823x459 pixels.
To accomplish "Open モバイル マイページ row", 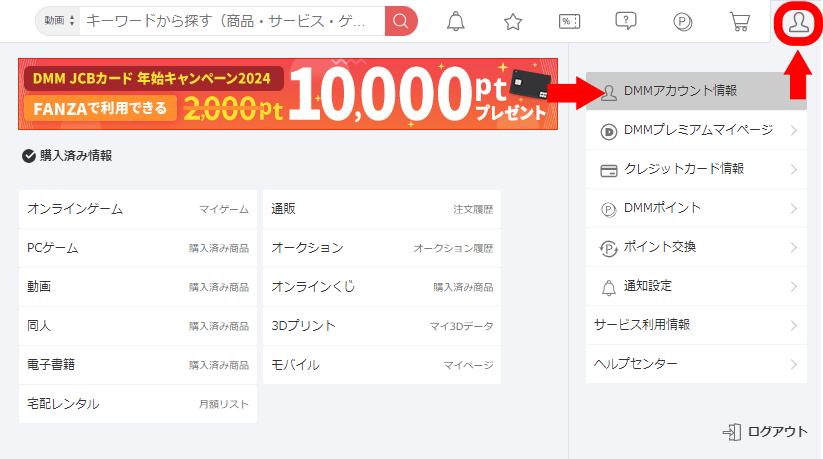I will click(382, 365).
